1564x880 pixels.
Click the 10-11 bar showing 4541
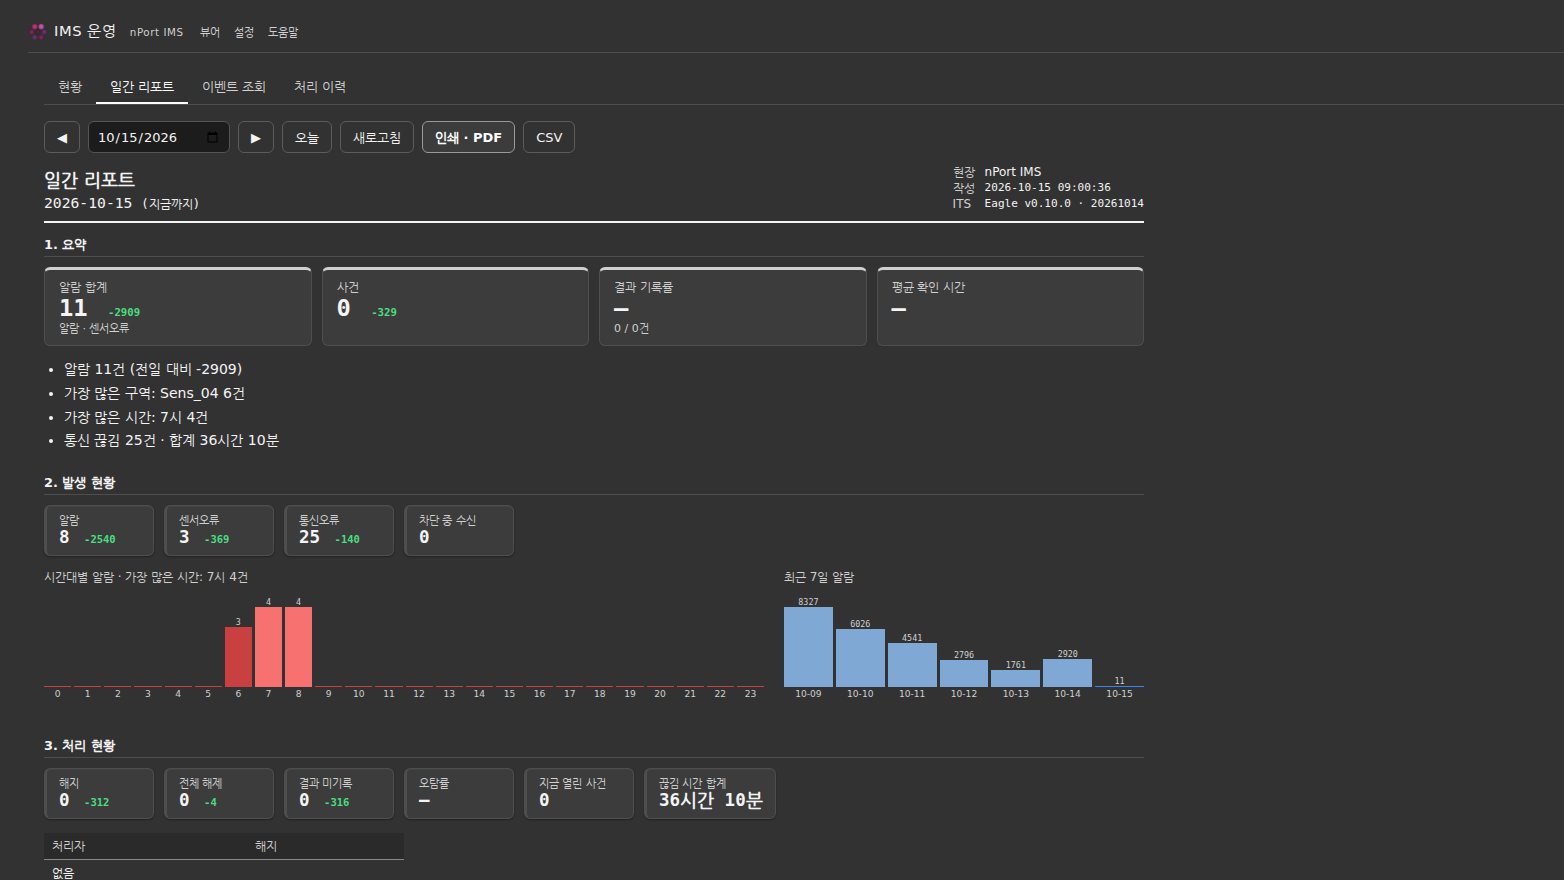coord(912,665)
